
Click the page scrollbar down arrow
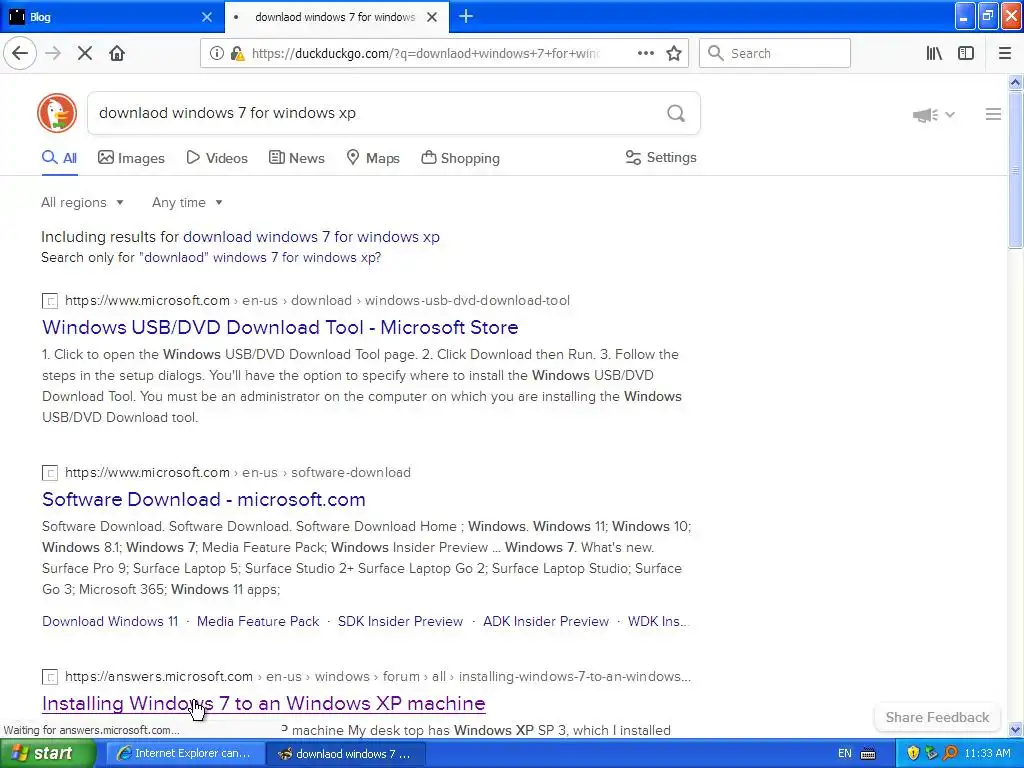coord(1016,729)
